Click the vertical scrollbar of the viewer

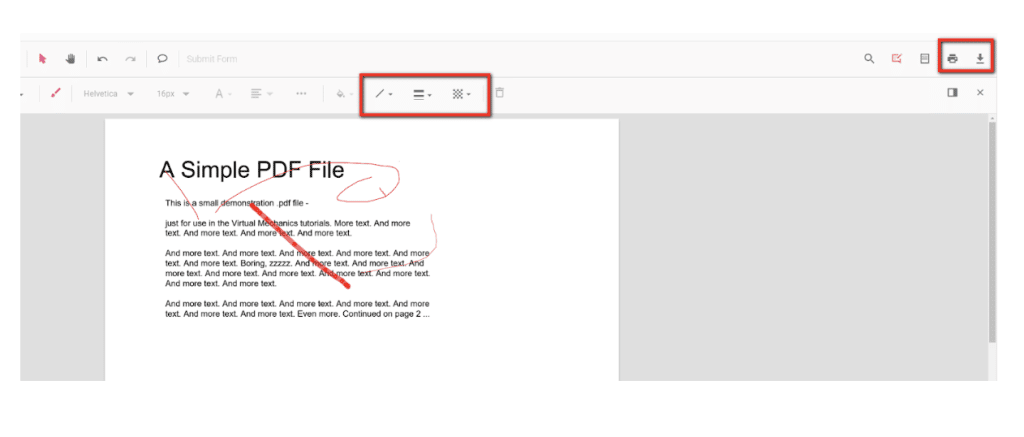[x=993, y=231]
